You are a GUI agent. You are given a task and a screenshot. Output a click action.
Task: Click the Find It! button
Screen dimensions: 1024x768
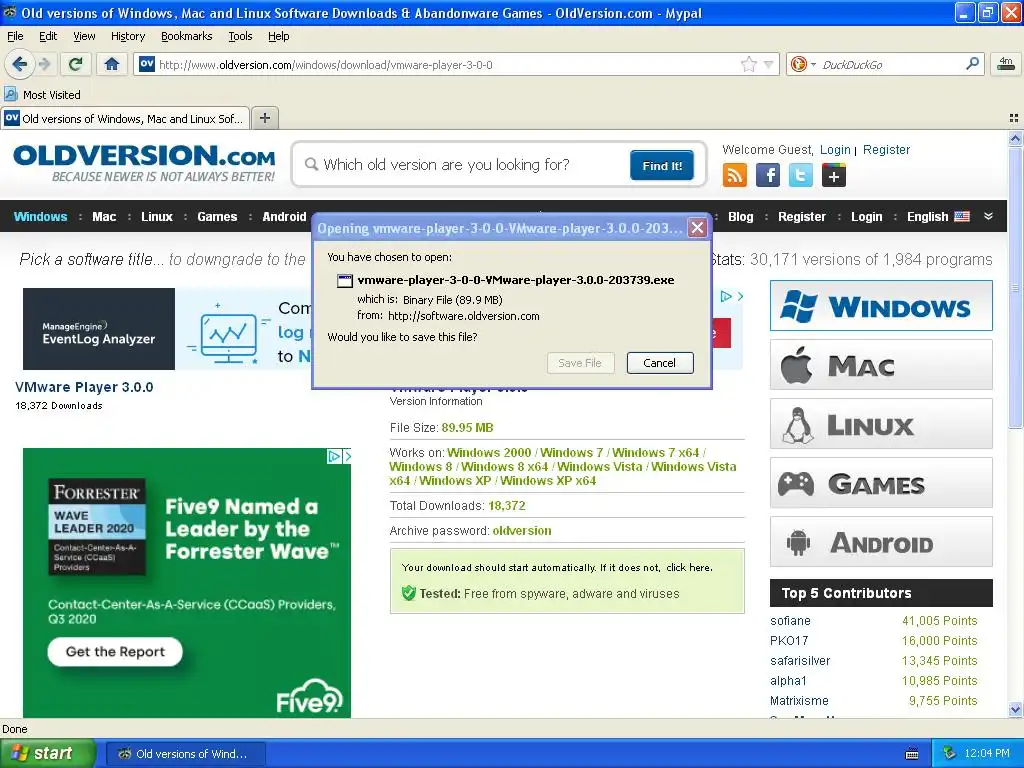pos(662,165)
